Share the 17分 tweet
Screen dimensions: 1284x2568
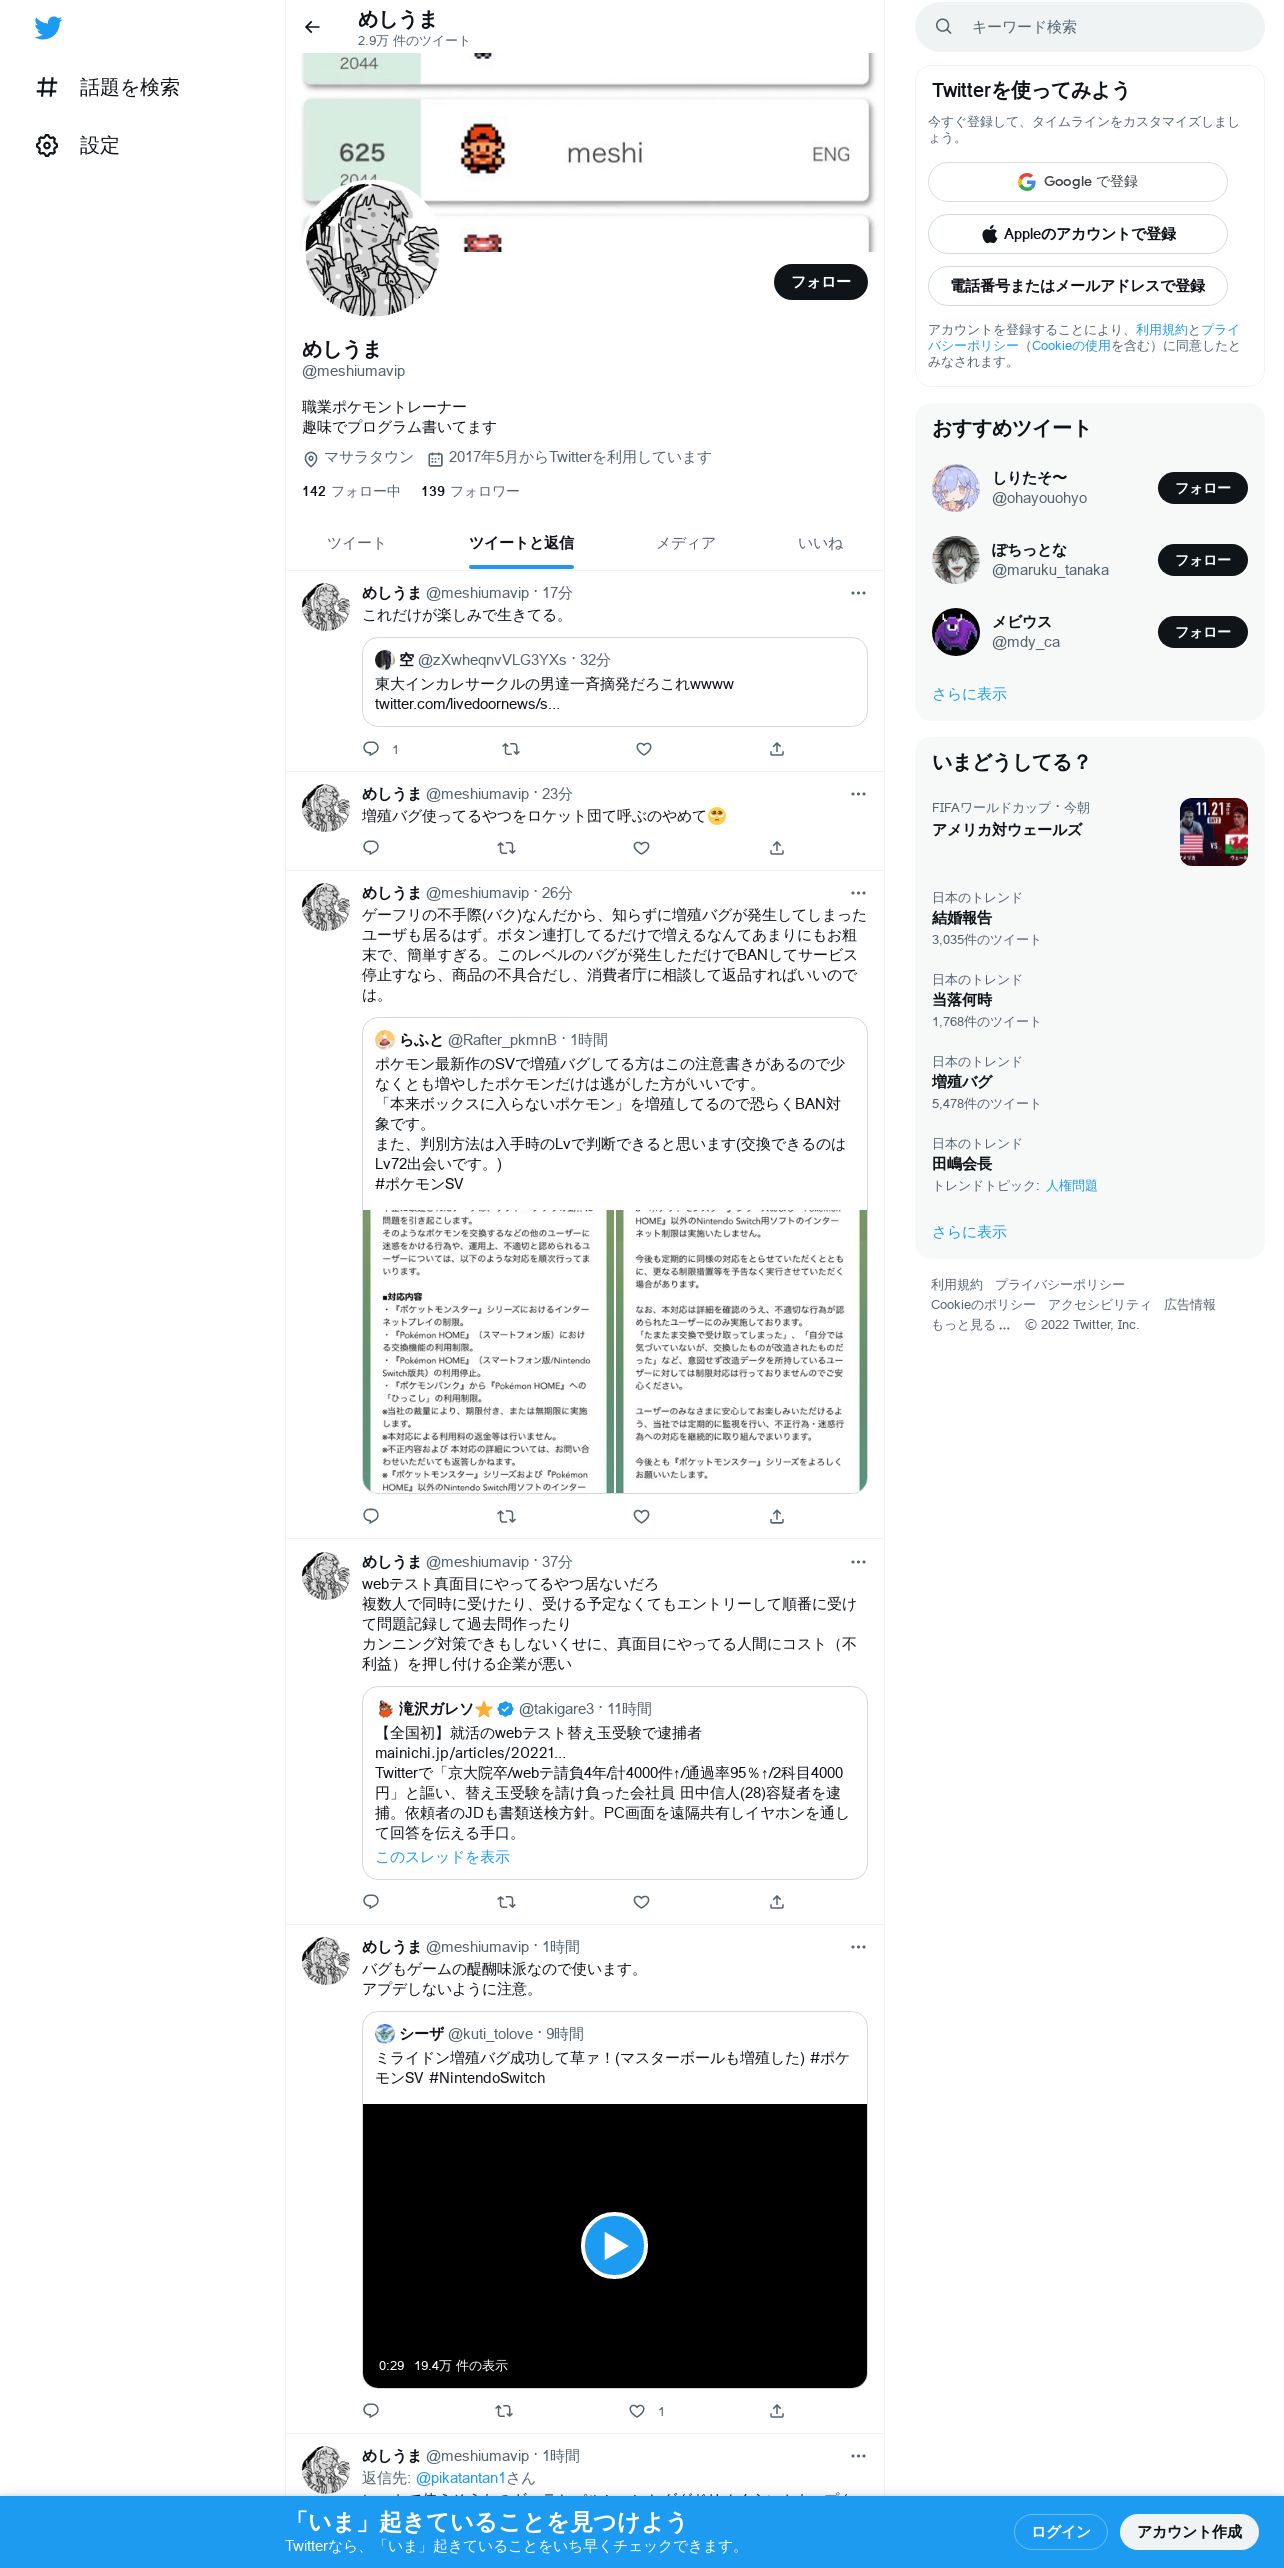pos(777,749)
